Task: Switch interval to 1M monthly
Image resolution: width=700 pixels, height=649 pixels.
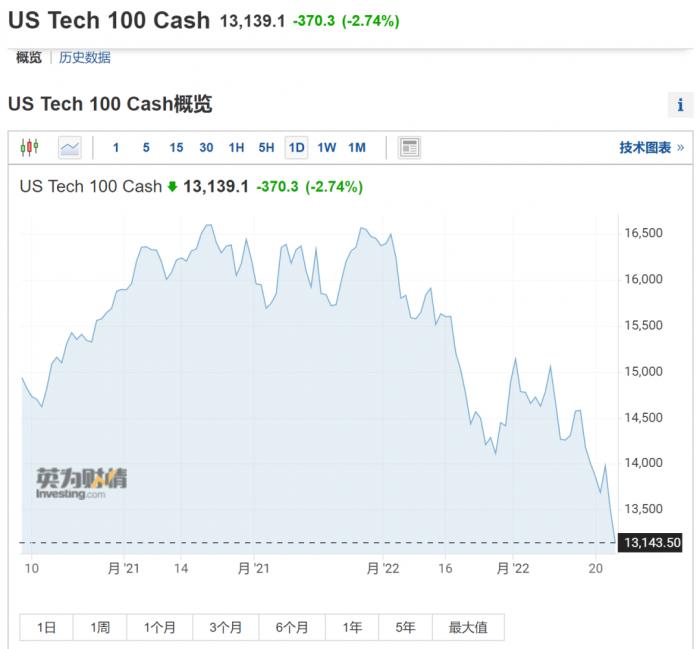Action: (x=357, y=148)
